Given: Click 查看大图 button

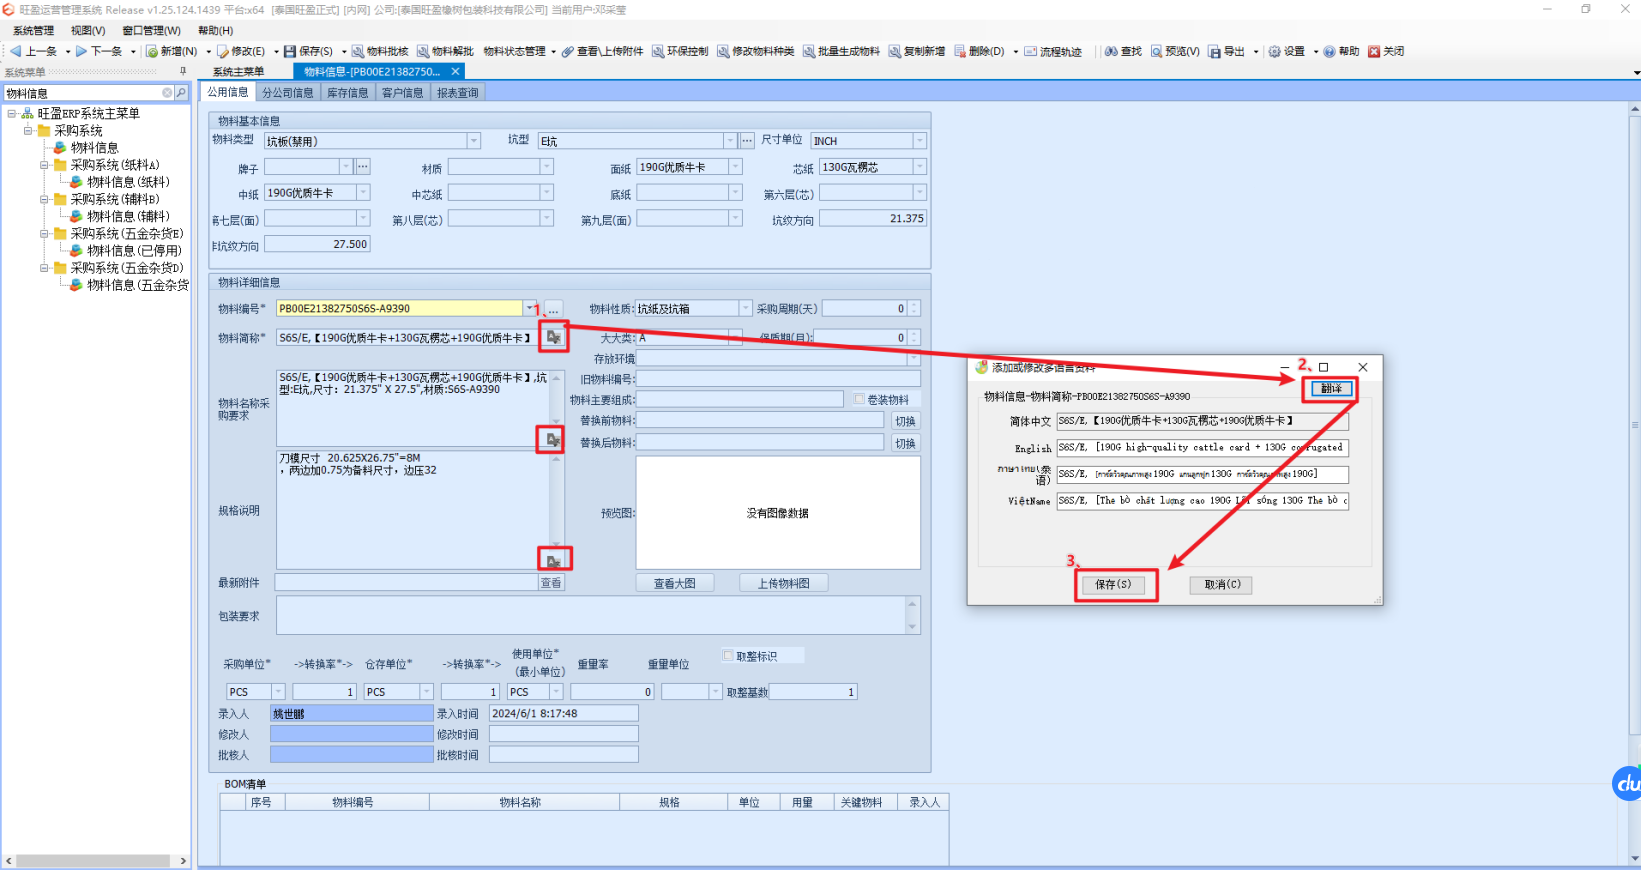Looking at the screenshot, I should 675,583.
